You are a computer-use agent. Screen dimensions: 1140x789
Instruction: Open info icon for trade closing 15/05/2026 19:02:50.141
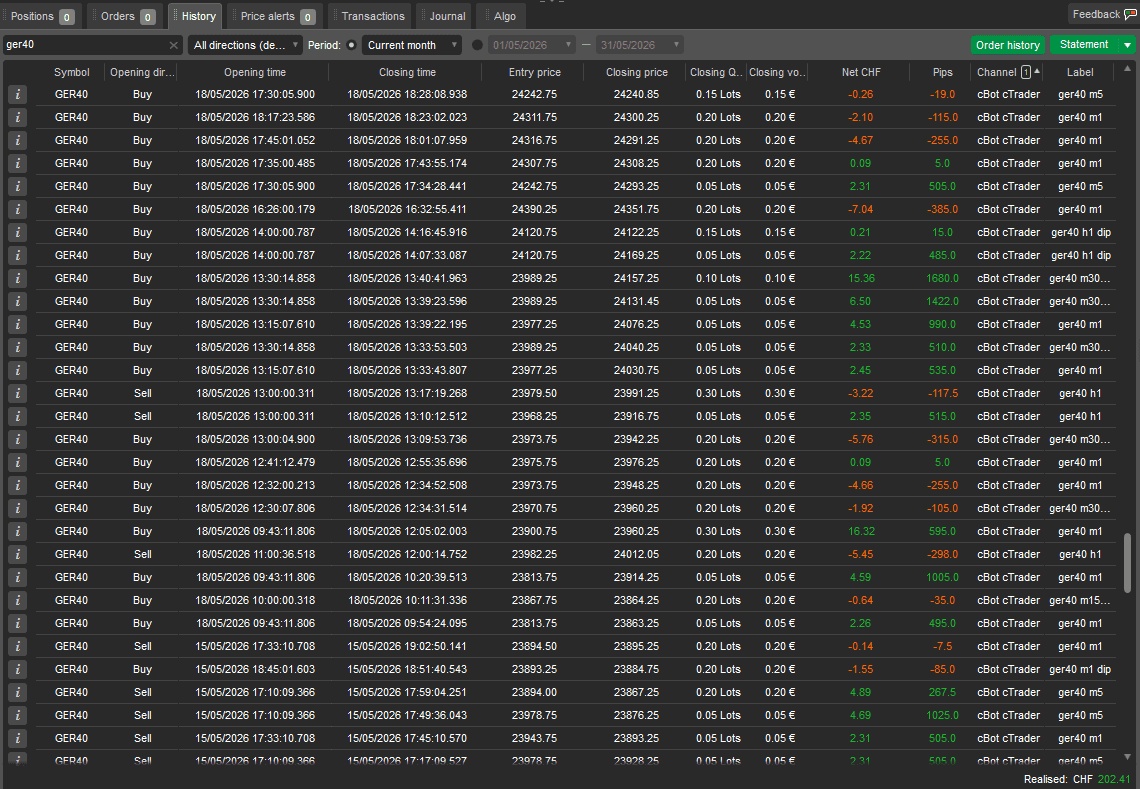tap(17, 646)
